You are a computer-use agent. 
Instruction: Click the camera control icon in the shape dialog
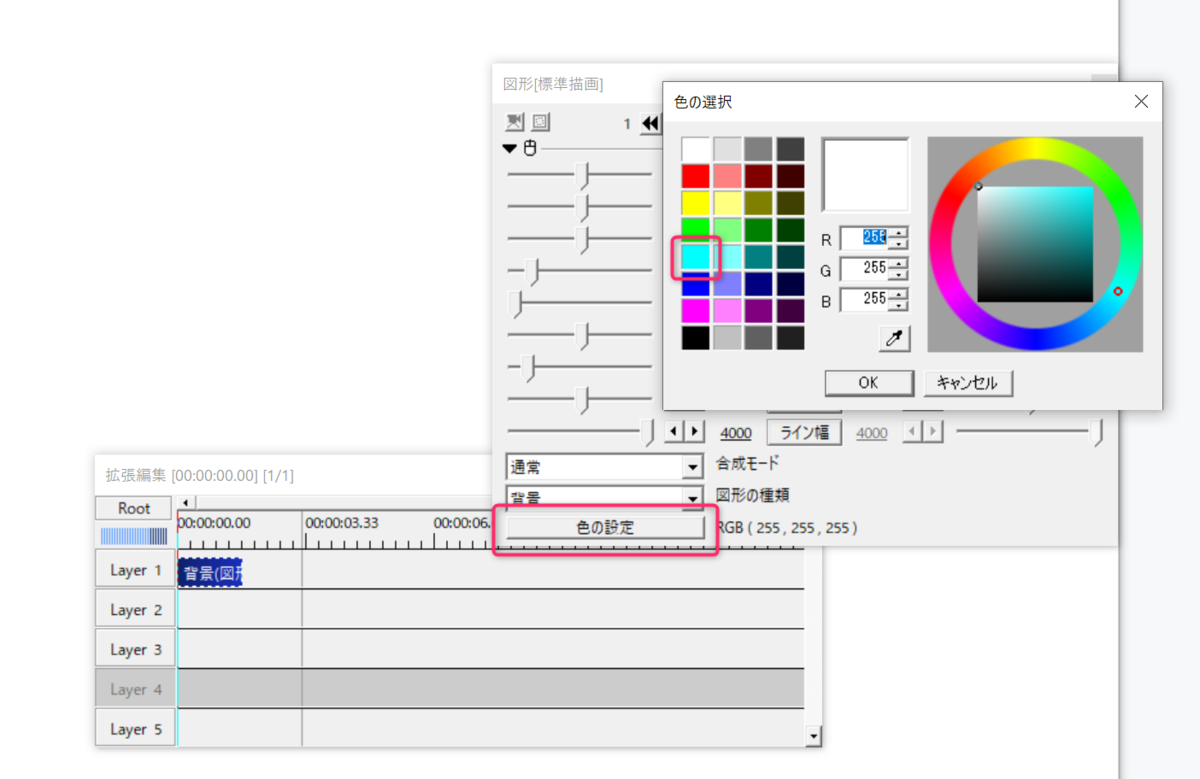[x=515, y=122]
